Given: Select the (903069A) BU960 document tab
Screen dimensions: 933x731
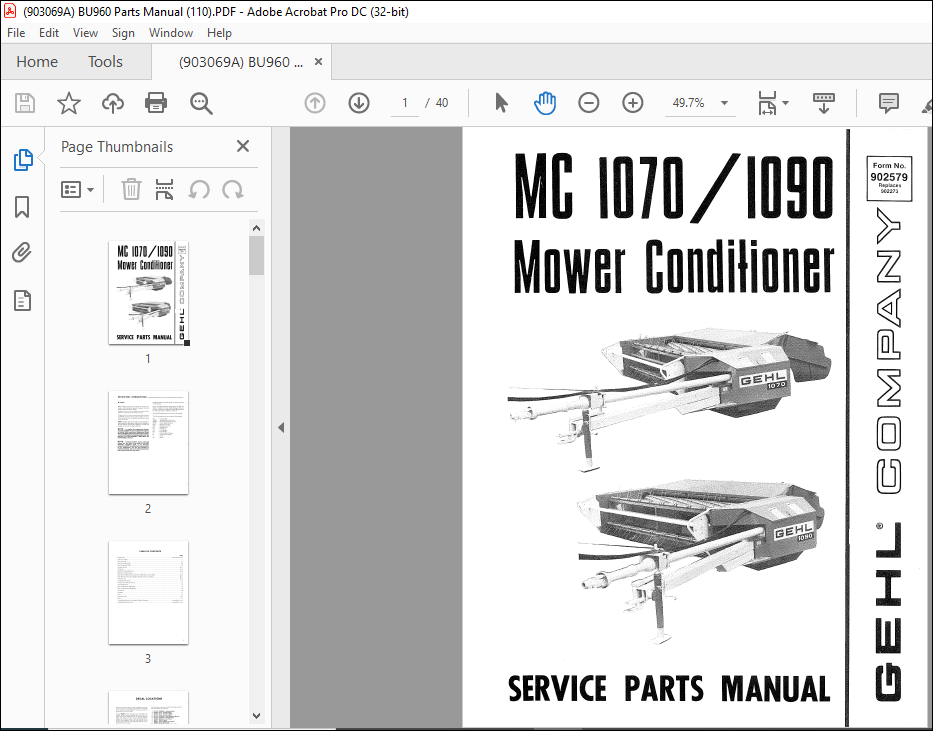Looking at the screenshot, I should point(241,62).
